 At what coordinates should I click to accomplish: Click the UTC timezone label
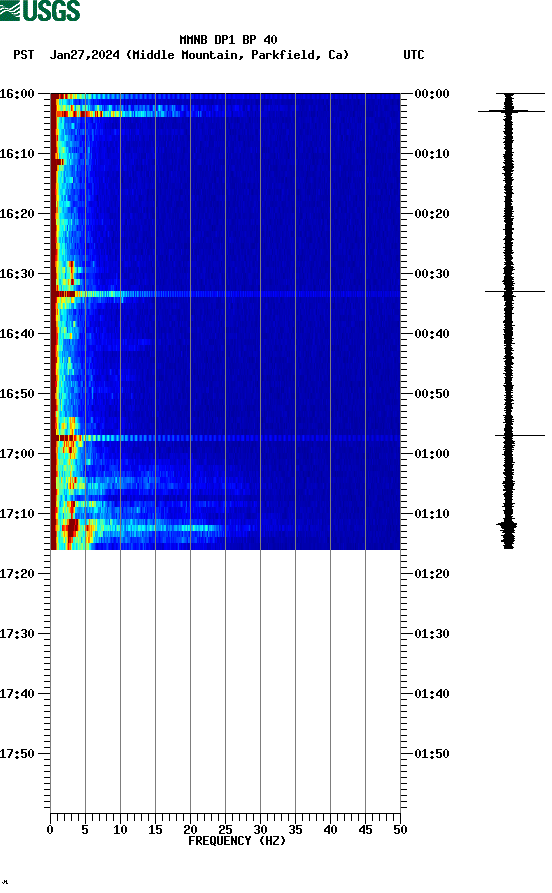pyautogui.click(x=414, y=55)
